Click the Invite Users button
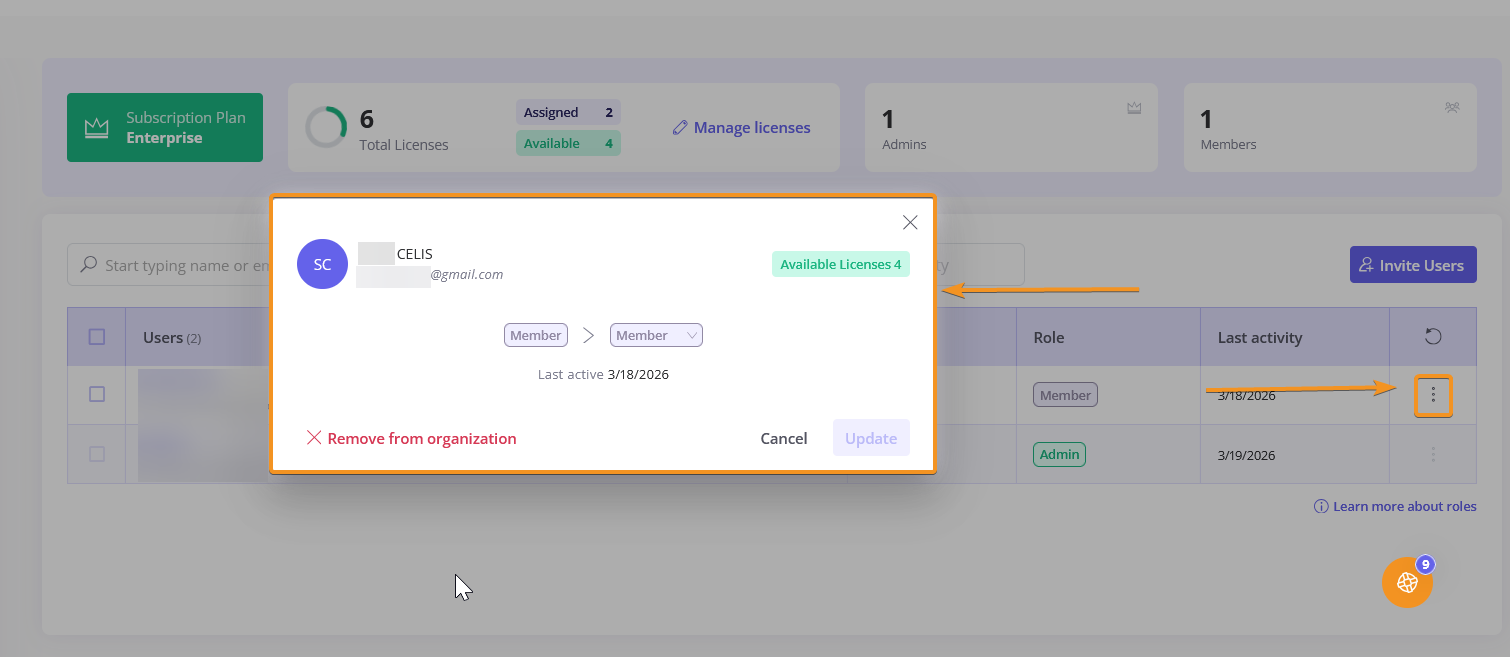Viewport: 1510px width, 657px height. [x=1412, y=265]
